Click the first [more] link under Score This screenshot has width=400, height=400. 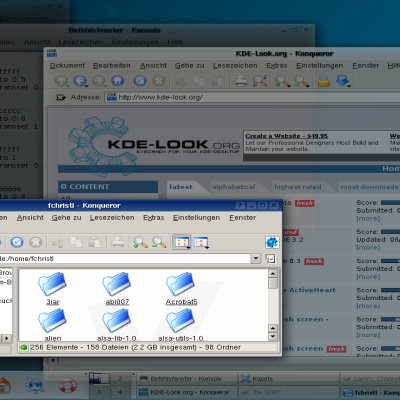click(368, 218)
